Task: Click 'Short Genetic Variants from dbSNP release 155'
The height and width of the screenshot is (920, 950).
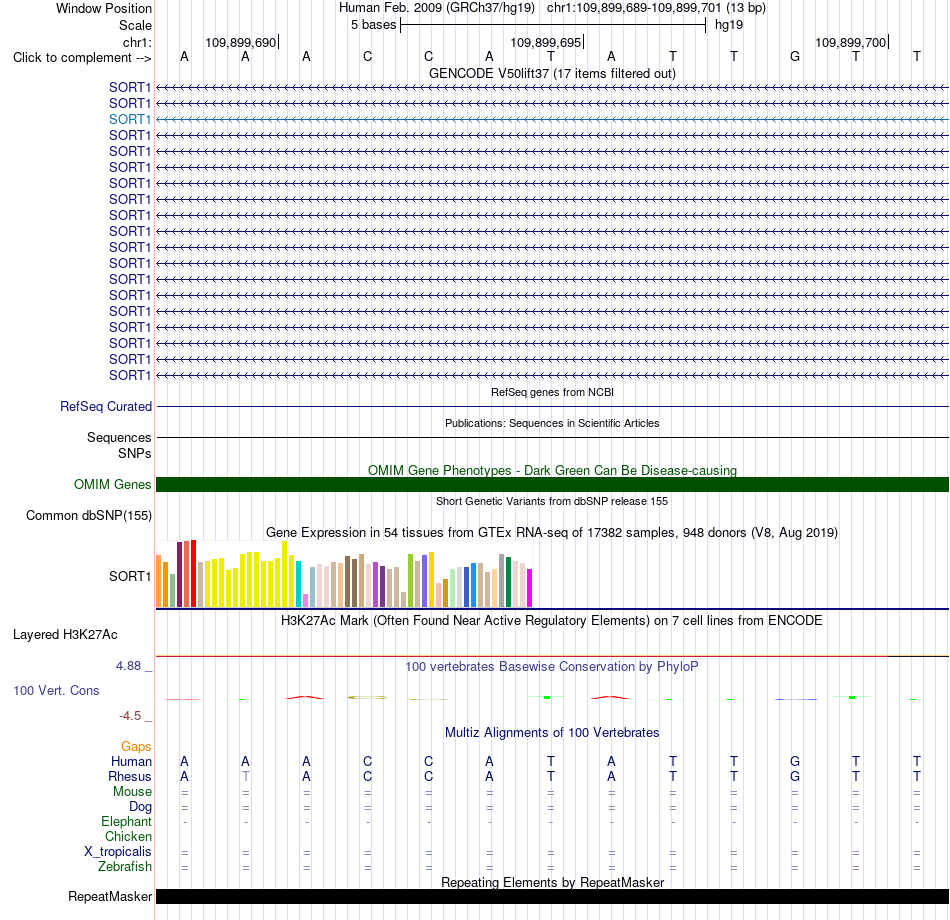Action: [552, 501]
